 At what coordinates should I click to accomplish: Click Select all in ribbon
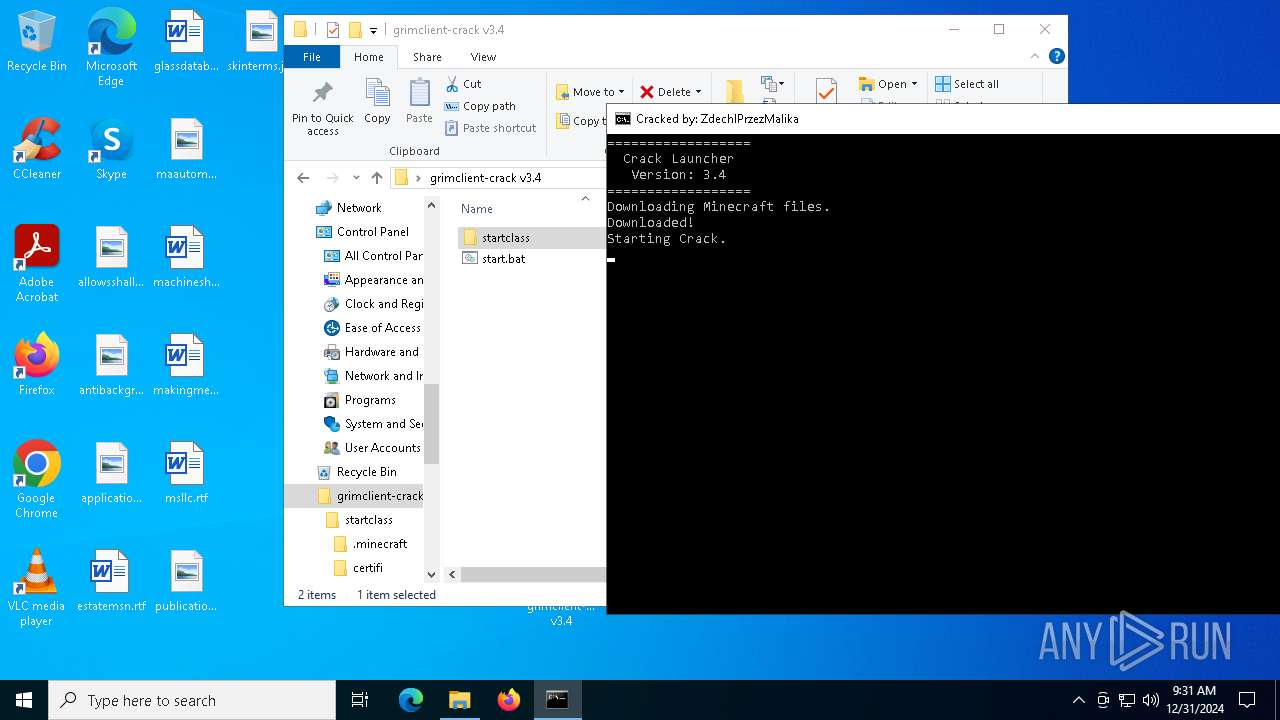tap(967, 84)
